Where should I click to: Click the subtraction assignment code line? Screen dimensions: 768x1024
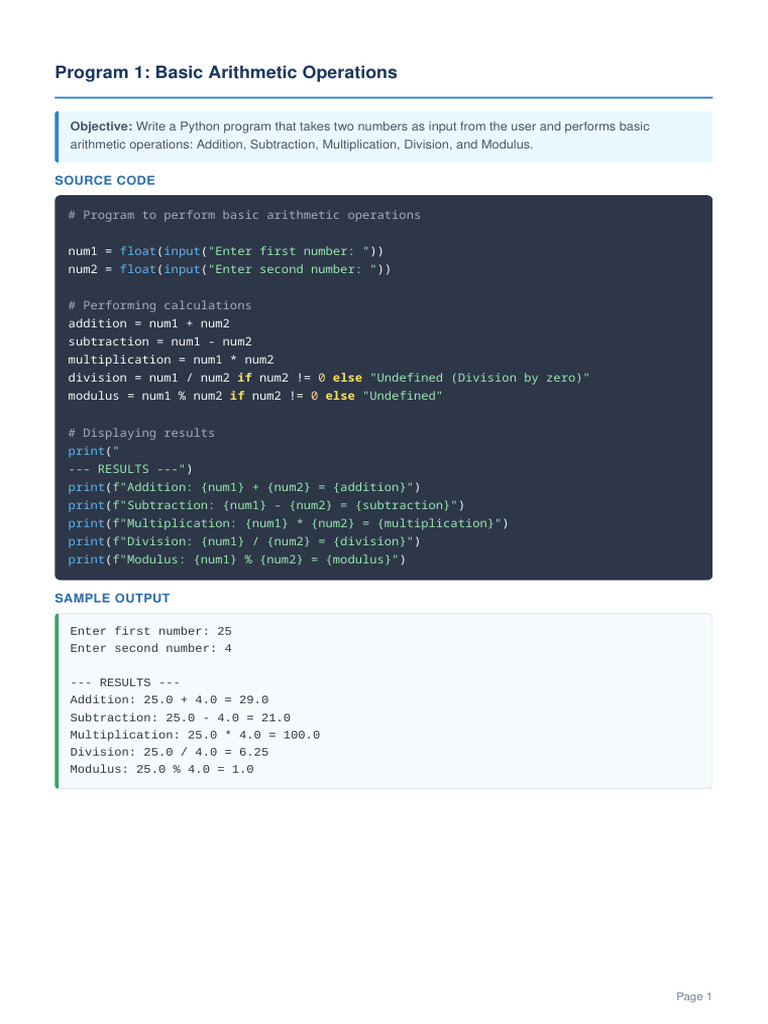click(160, 342)
